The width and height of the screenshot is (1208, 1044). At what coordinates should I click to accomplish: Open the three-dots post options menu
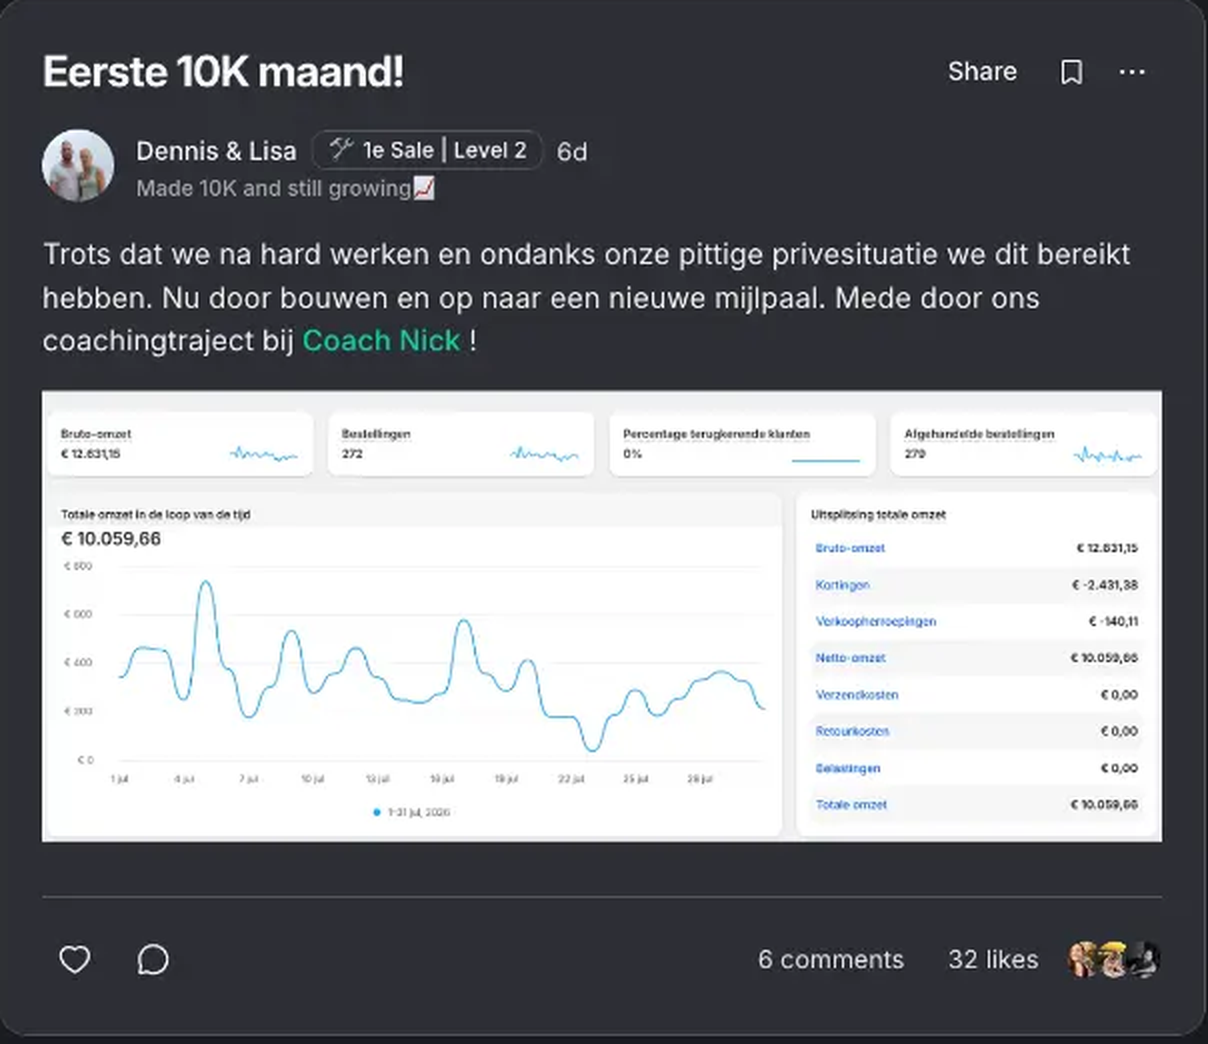(1132, 72)
